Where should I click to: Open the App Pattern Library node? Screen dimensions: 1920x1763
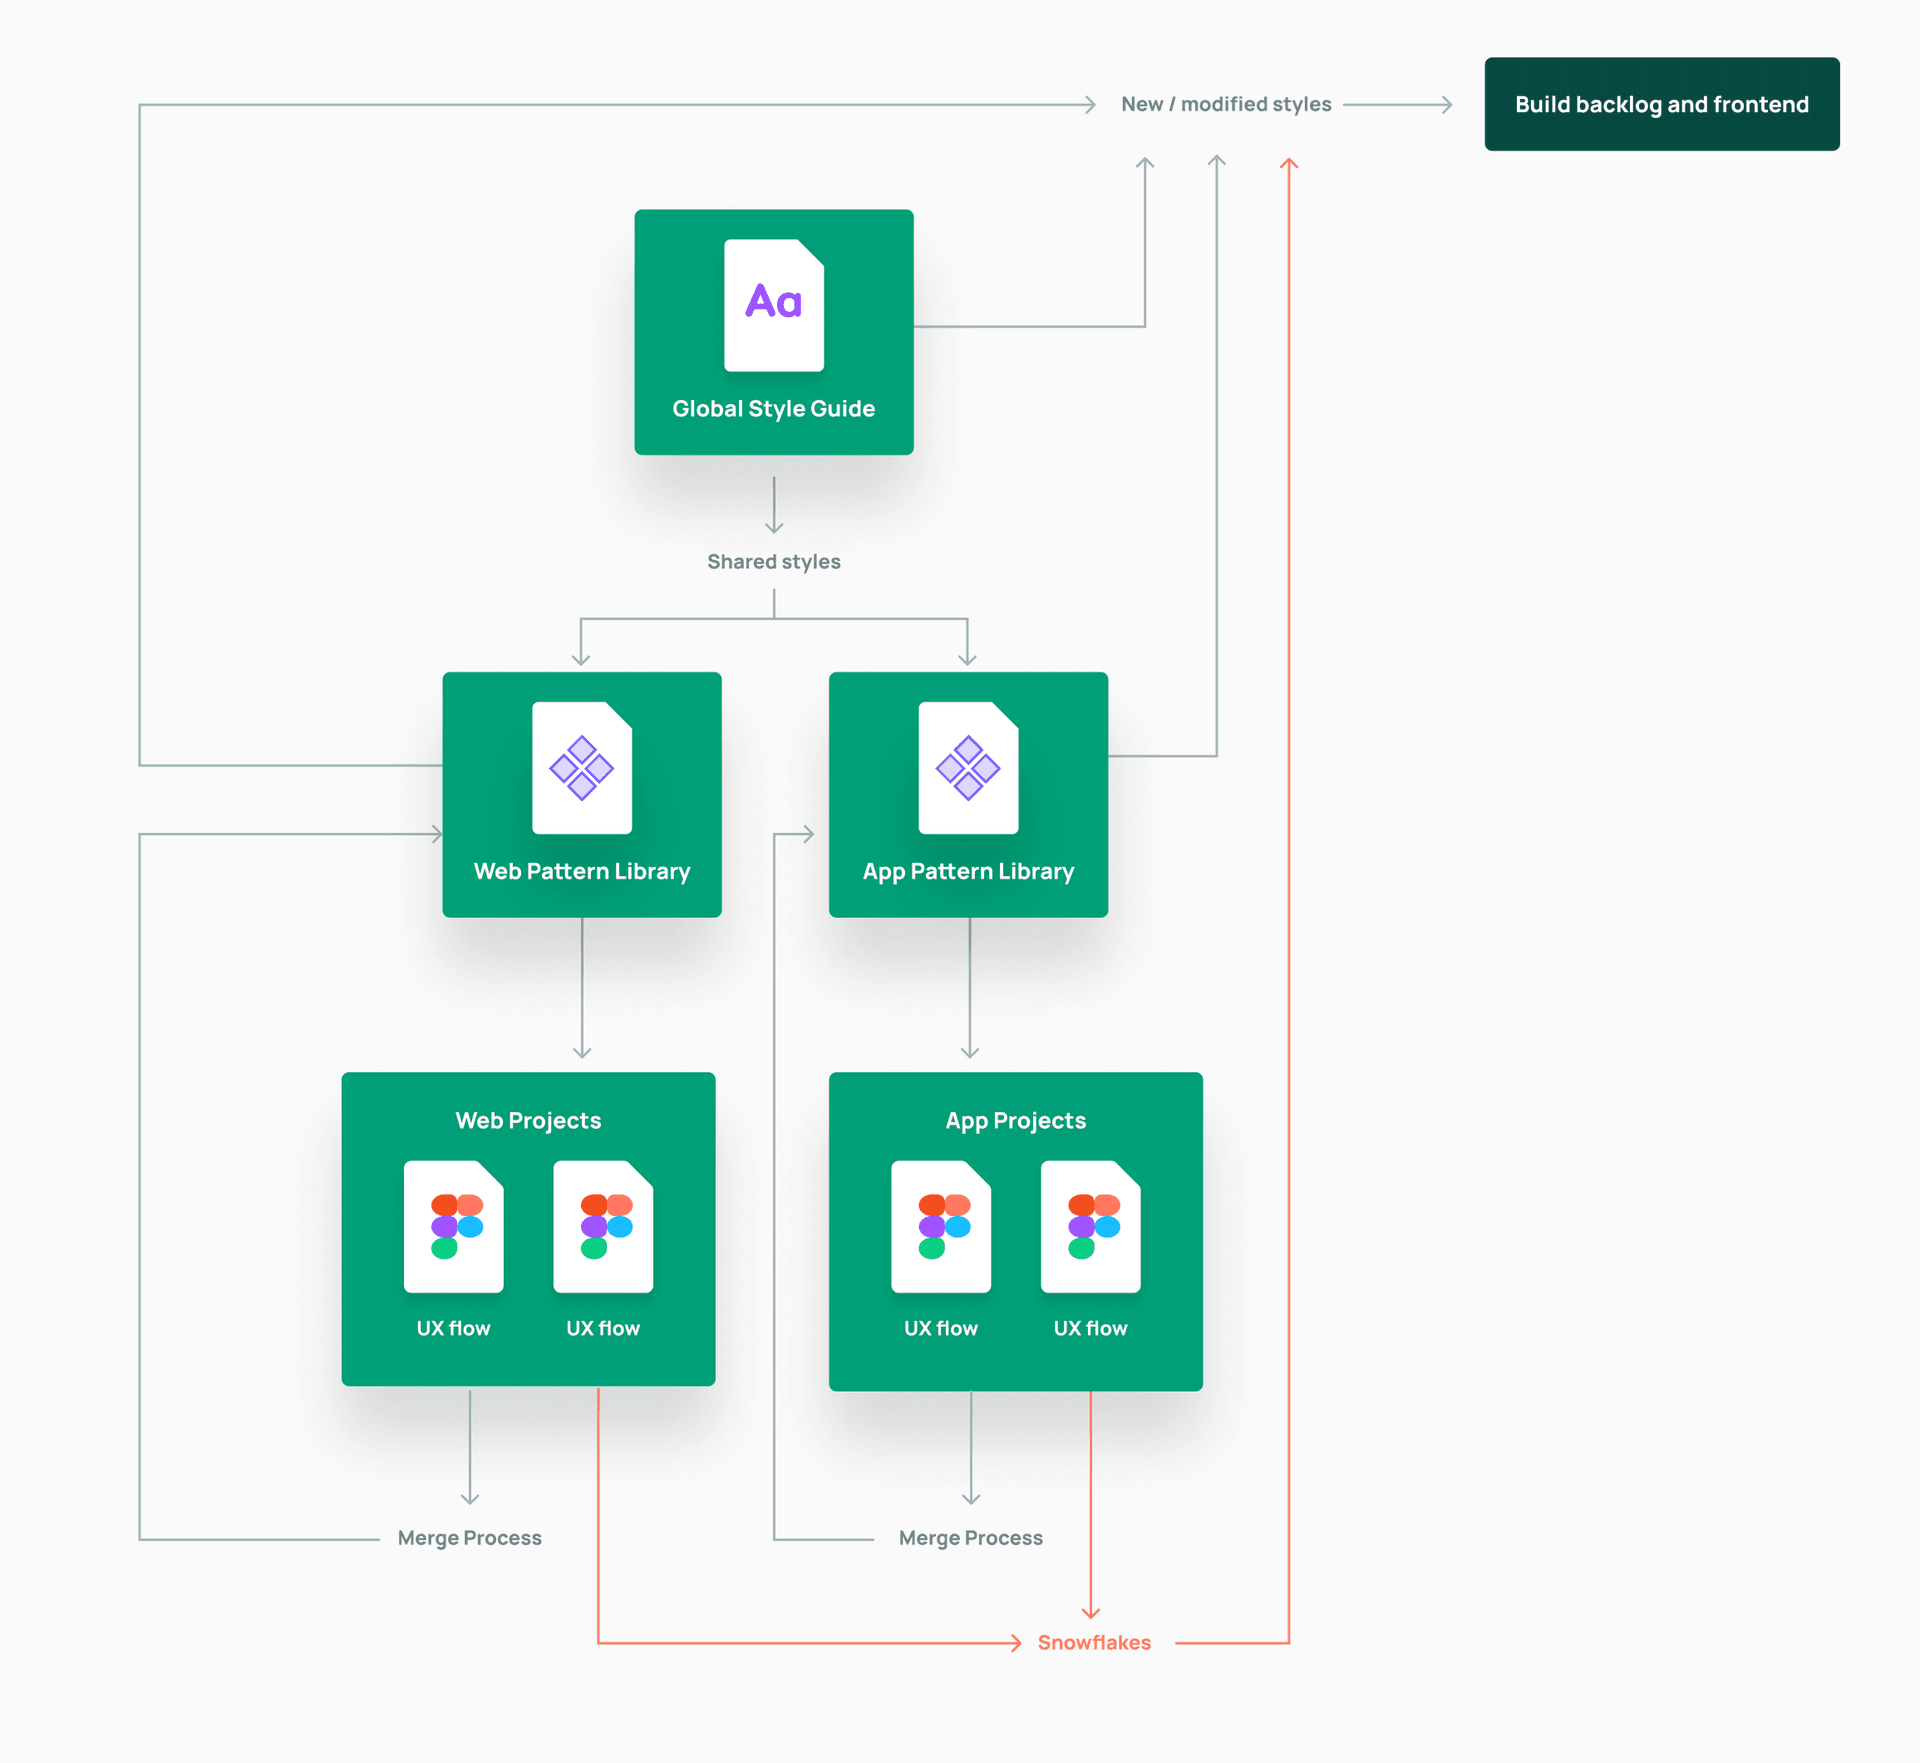pos(967,795)
